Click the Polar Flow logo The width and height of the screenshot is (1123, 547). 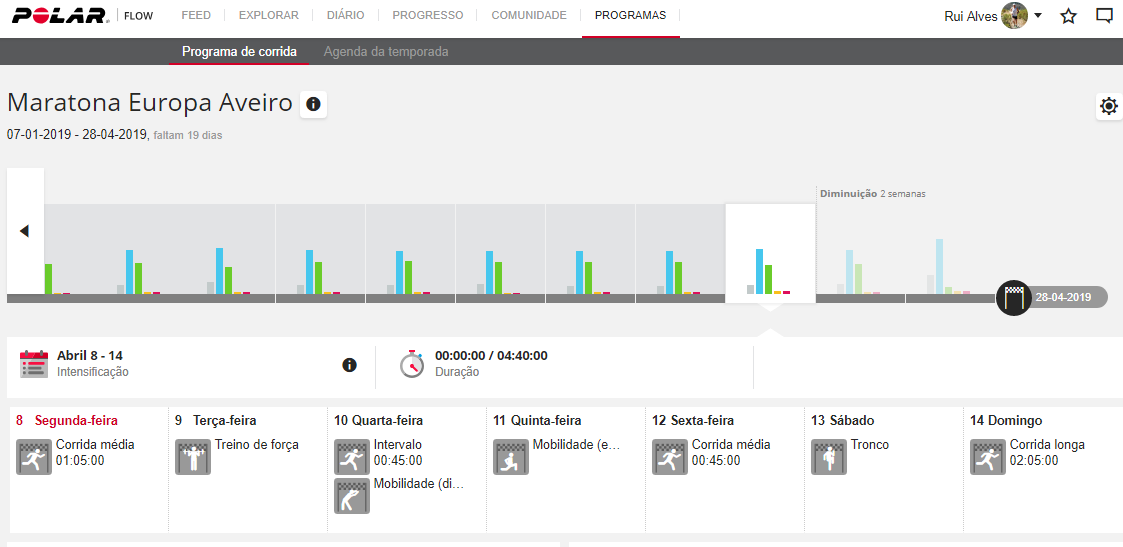click(60, 16)
